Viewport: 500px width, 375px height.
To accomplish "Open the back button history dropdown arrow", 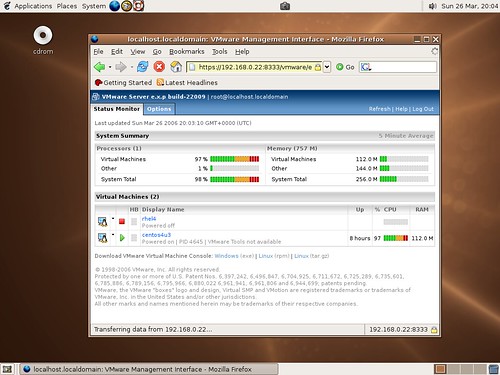I will pos(110,67).
